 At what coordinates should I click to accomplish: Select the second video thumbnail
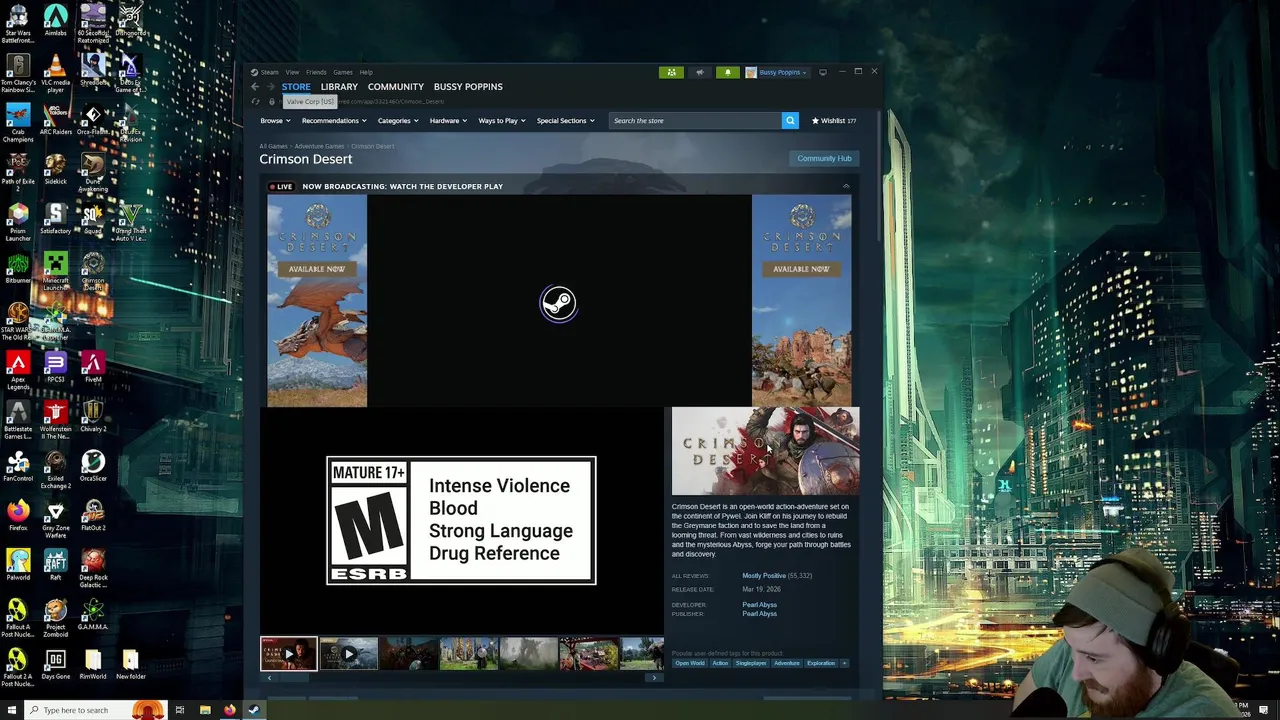349,654
